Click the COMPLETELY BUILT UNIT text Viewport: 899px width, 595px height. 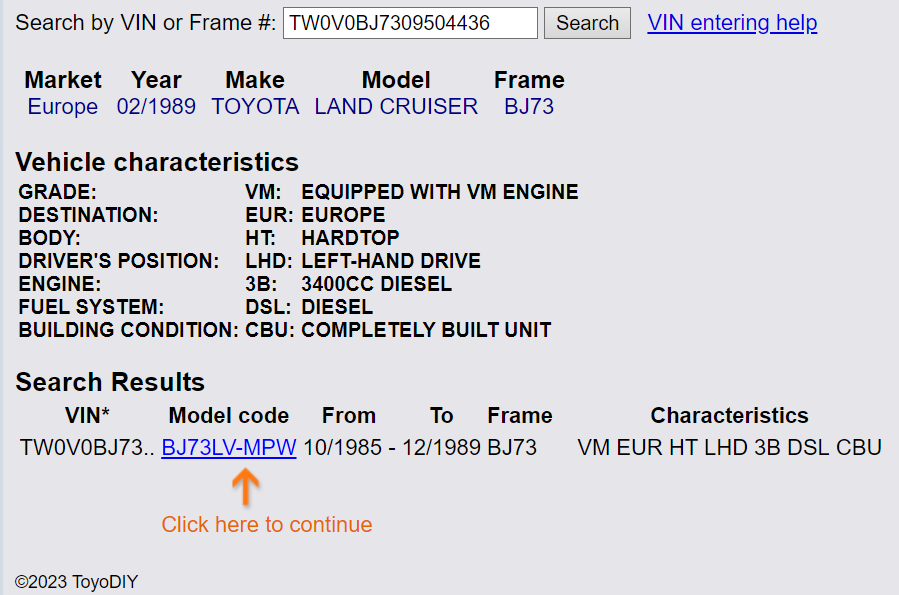click(x=426, y=330)
